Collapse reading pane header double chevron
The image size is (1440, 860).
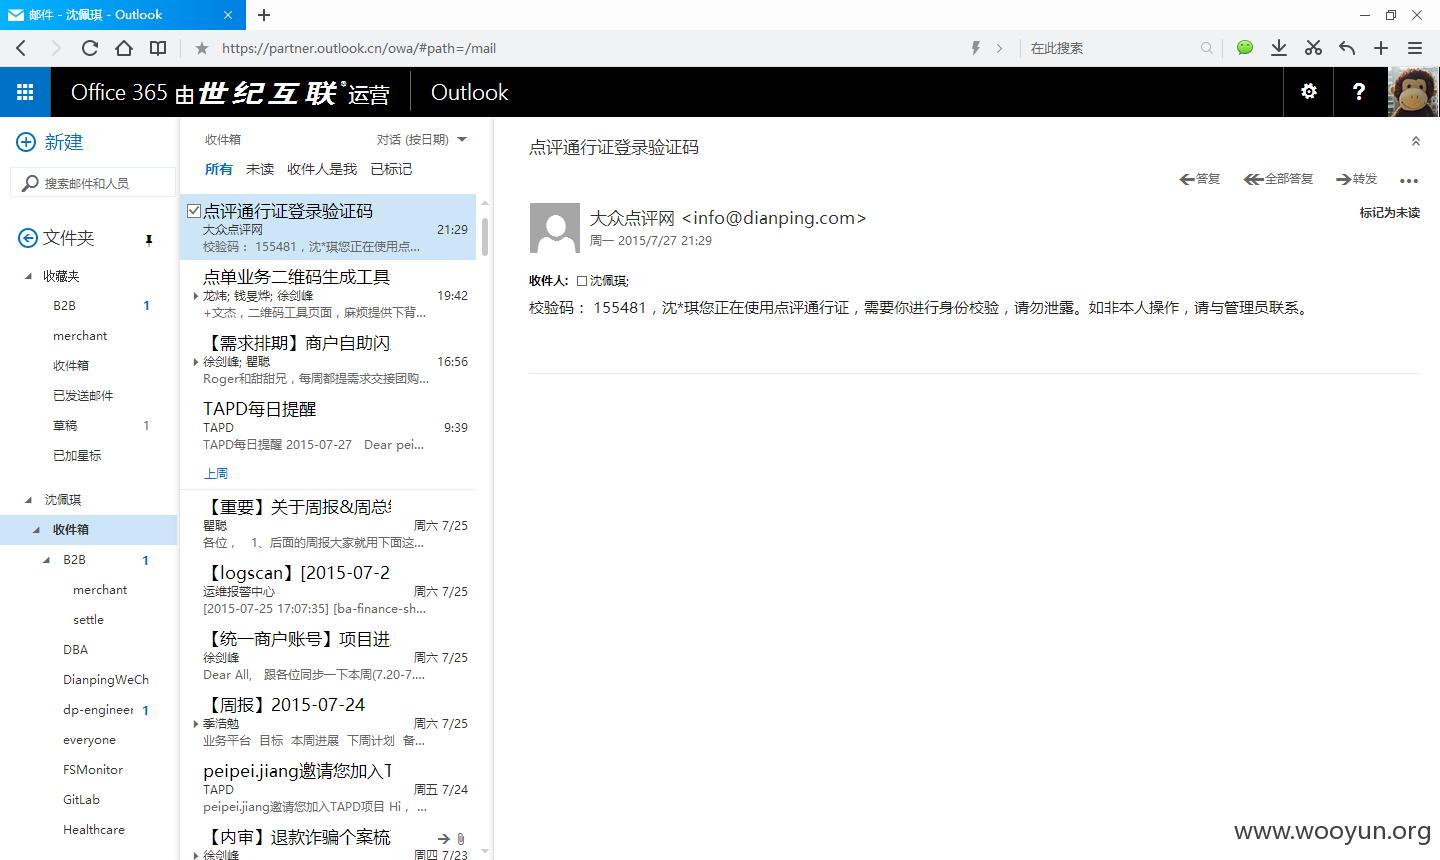pos(1416,142)
